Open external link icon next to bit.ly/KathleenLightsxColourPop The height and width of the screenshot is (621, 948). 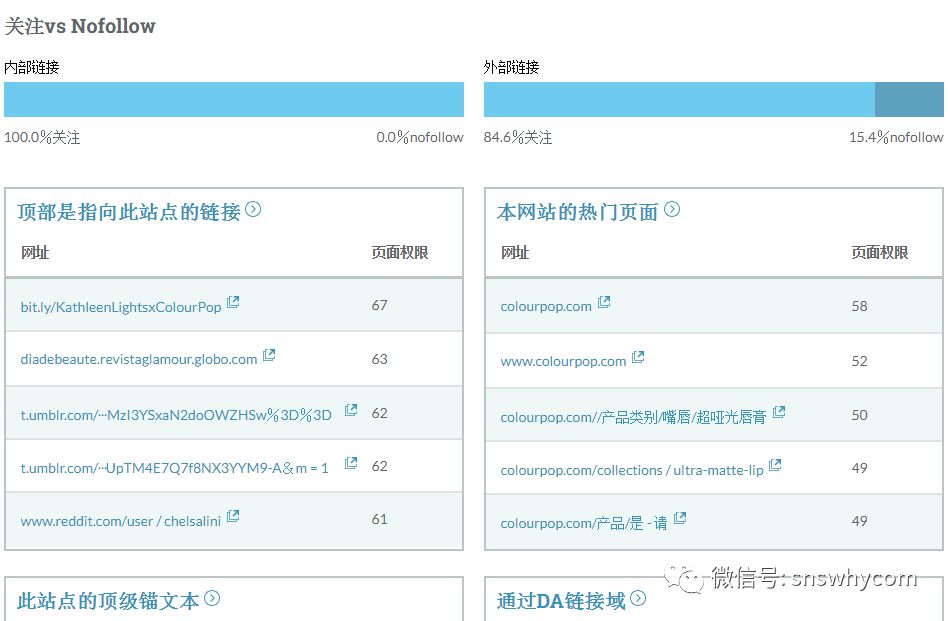[232, 301]
